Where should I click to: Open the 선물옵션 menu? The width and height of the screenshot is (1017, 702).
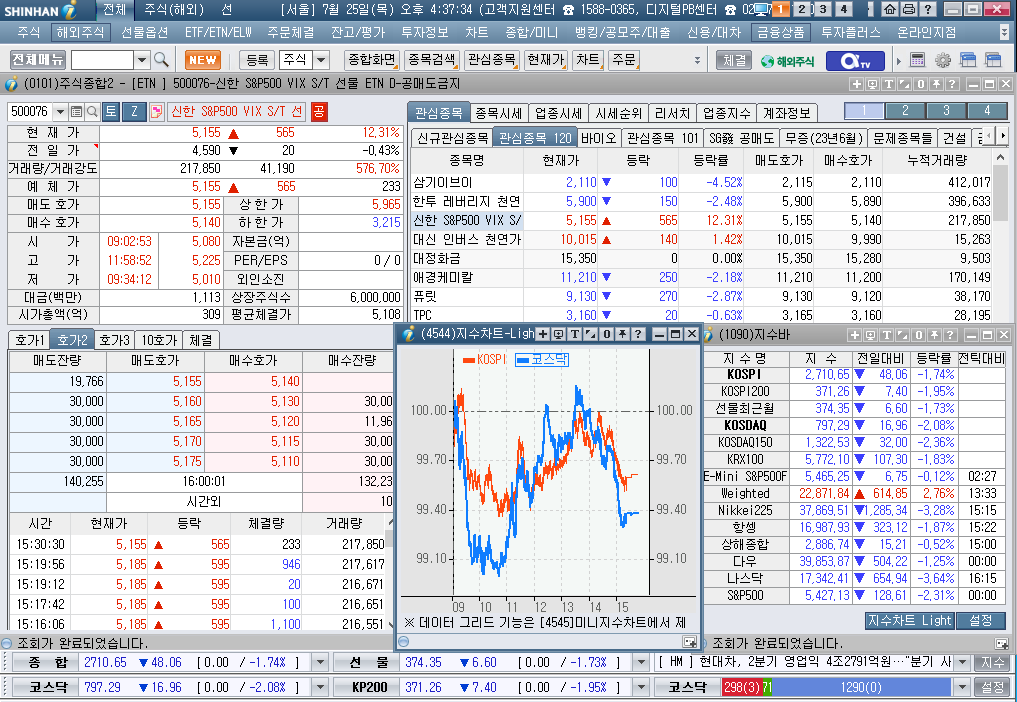click(145, 32)
